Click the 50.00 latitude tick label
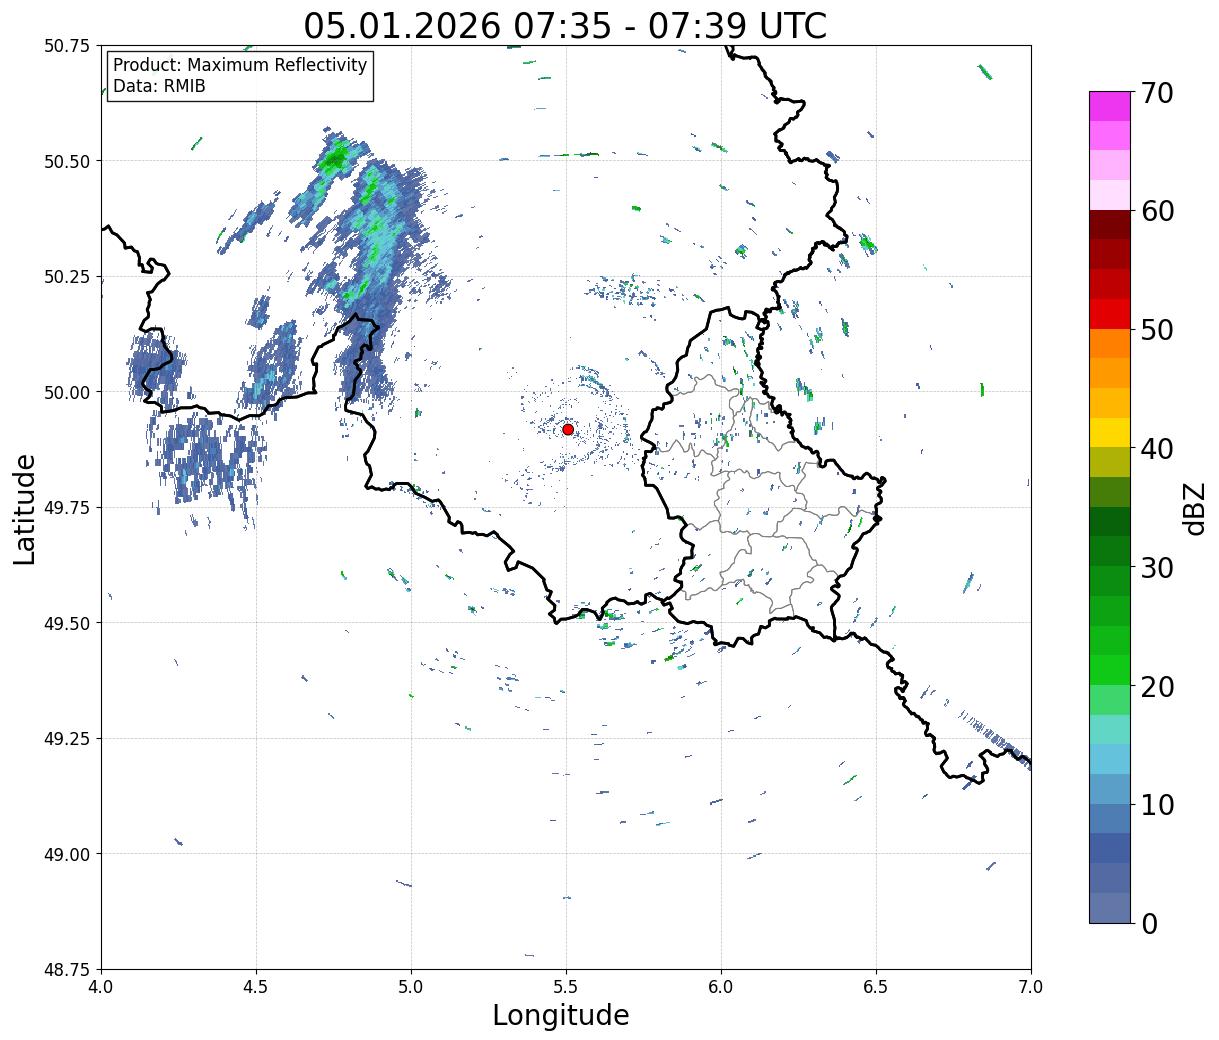Image resolution: width=1219 pixels, height=1040 pixels. click(x=66, y=392)
